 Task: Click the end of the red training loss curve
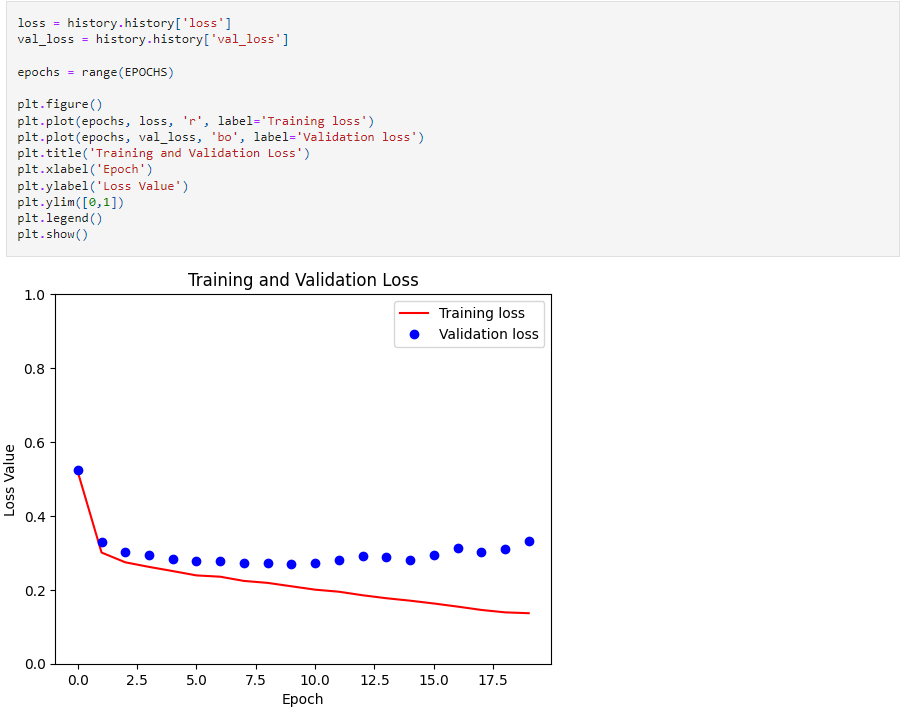(528, 613)
